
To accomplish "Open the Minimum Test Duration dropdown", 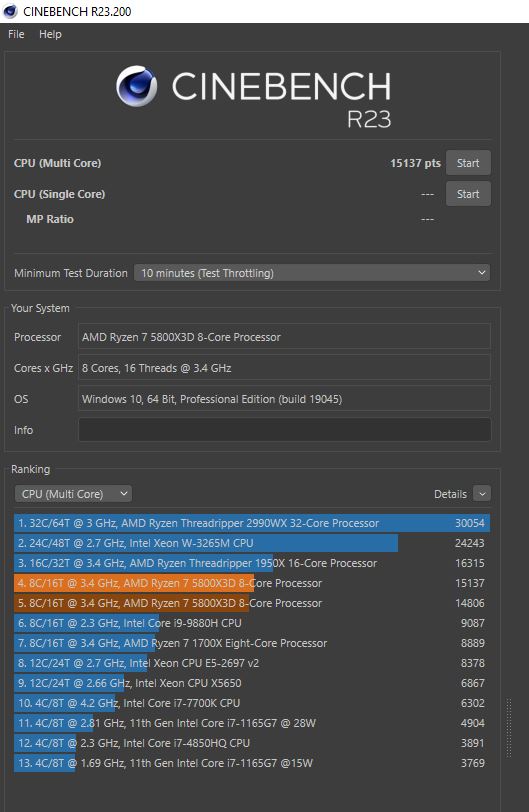I will (312, 273).
